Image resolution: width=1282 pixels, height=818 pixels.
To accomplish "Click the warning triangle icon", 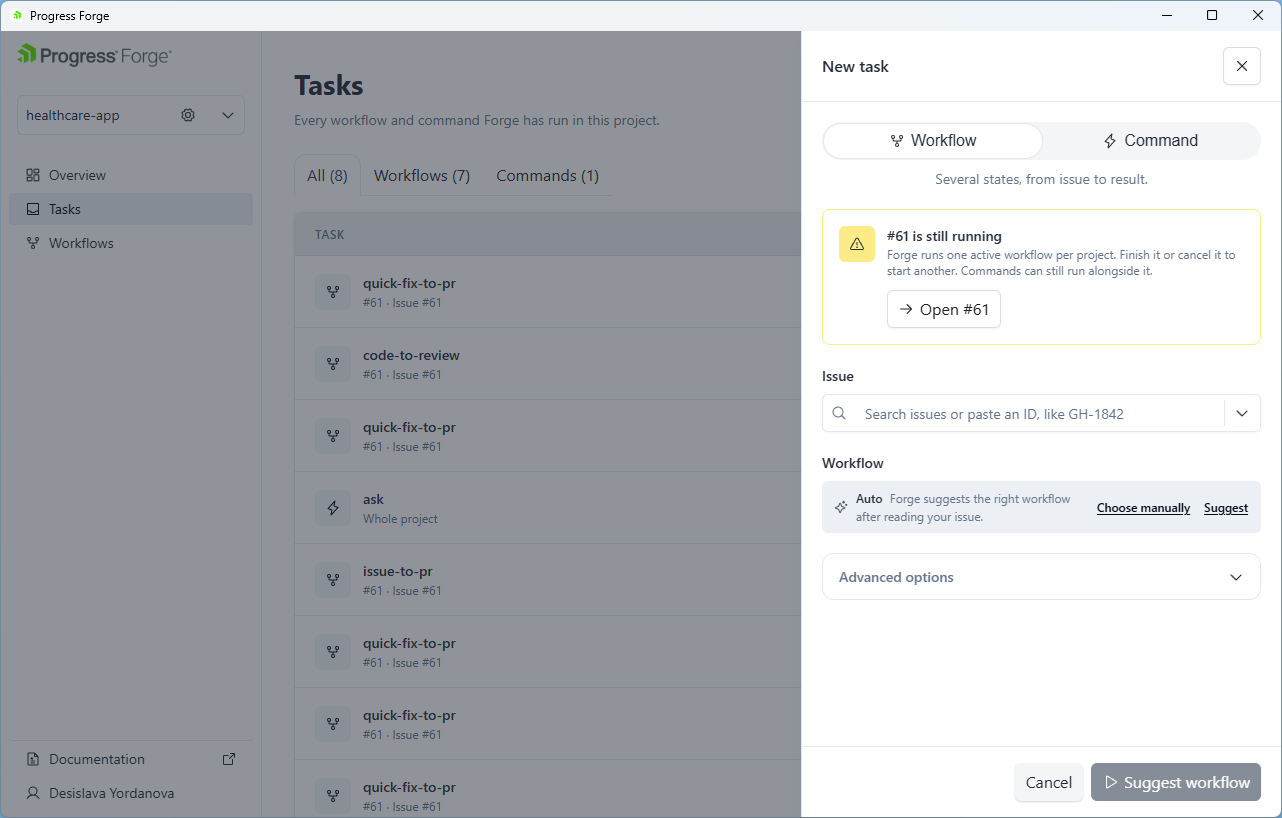I will click(857, 244).
